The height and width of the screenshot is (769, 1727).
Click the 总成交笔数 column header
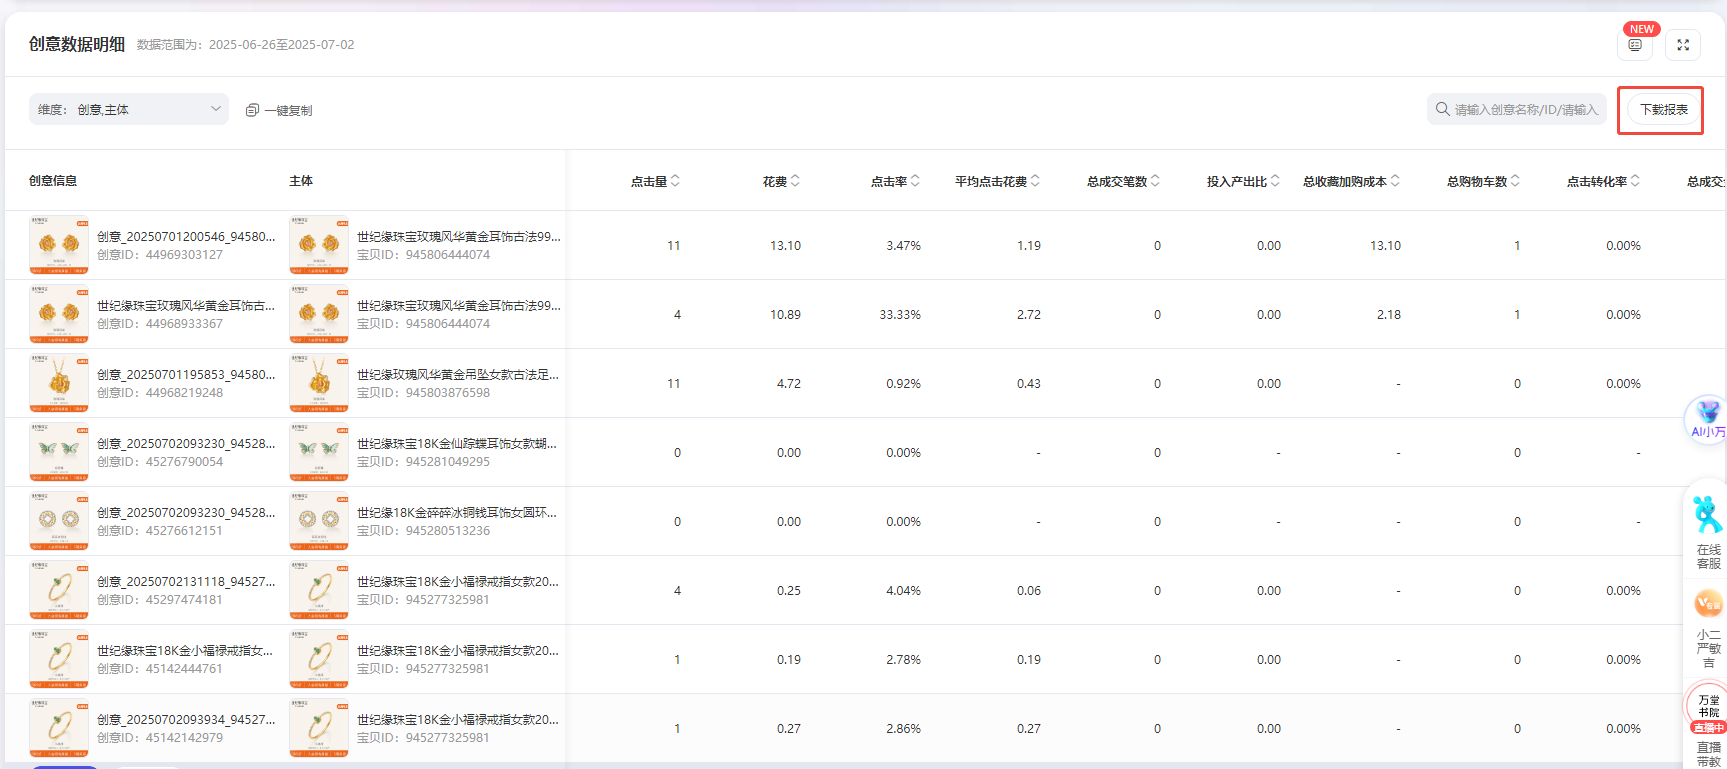pos(1117,181)
